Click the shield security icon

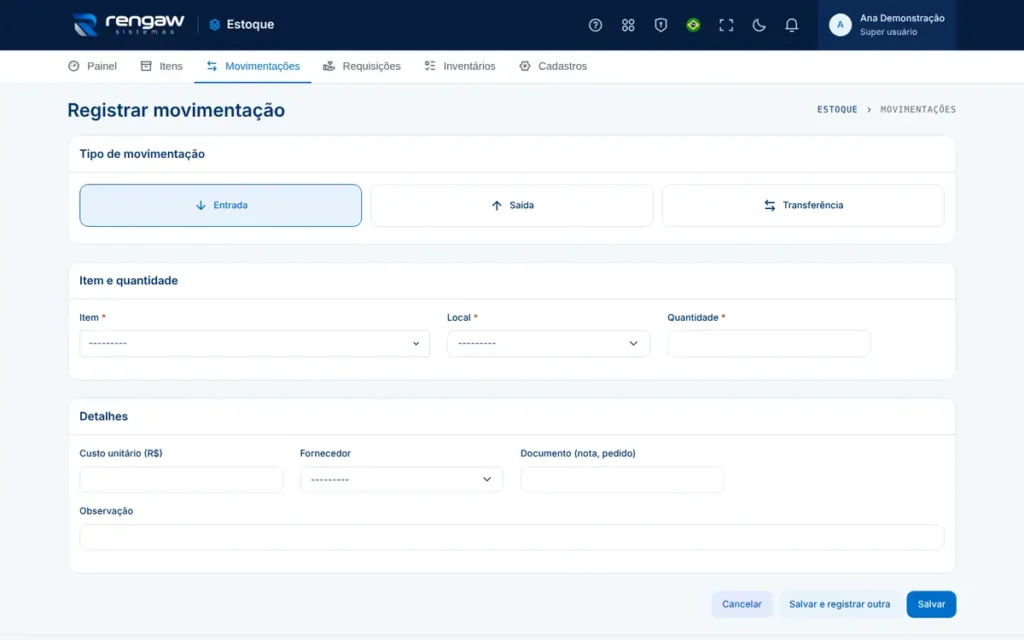pyautogui.click(x=660, y=25)
